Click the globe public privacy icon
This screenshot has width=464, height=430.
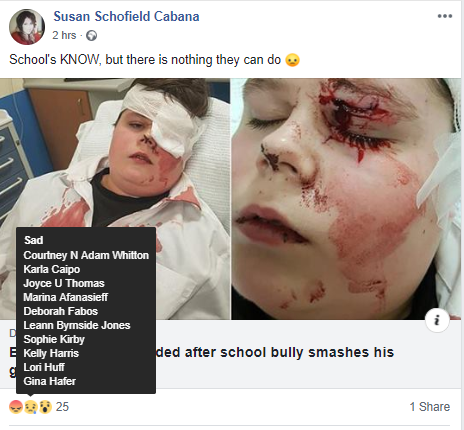(91, 35)
